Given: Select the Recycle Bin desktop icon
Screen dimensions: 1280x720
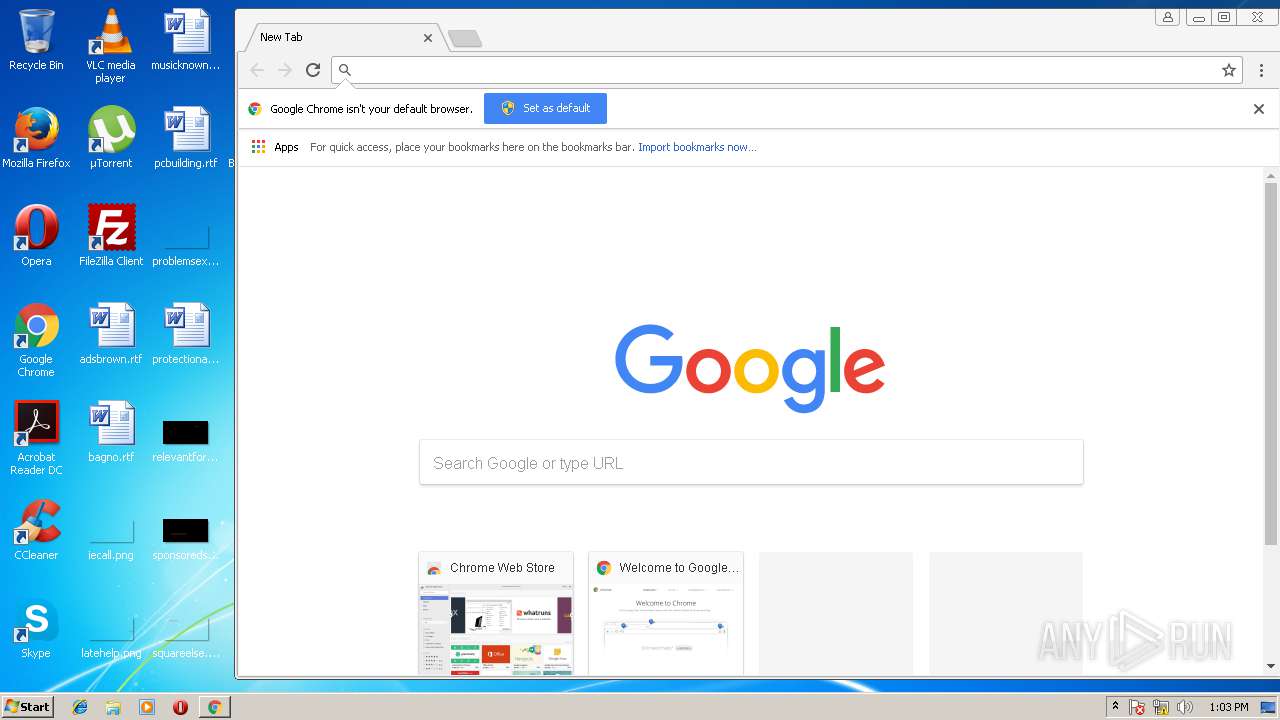Looking at the screenshot, I should pos(36,40).
